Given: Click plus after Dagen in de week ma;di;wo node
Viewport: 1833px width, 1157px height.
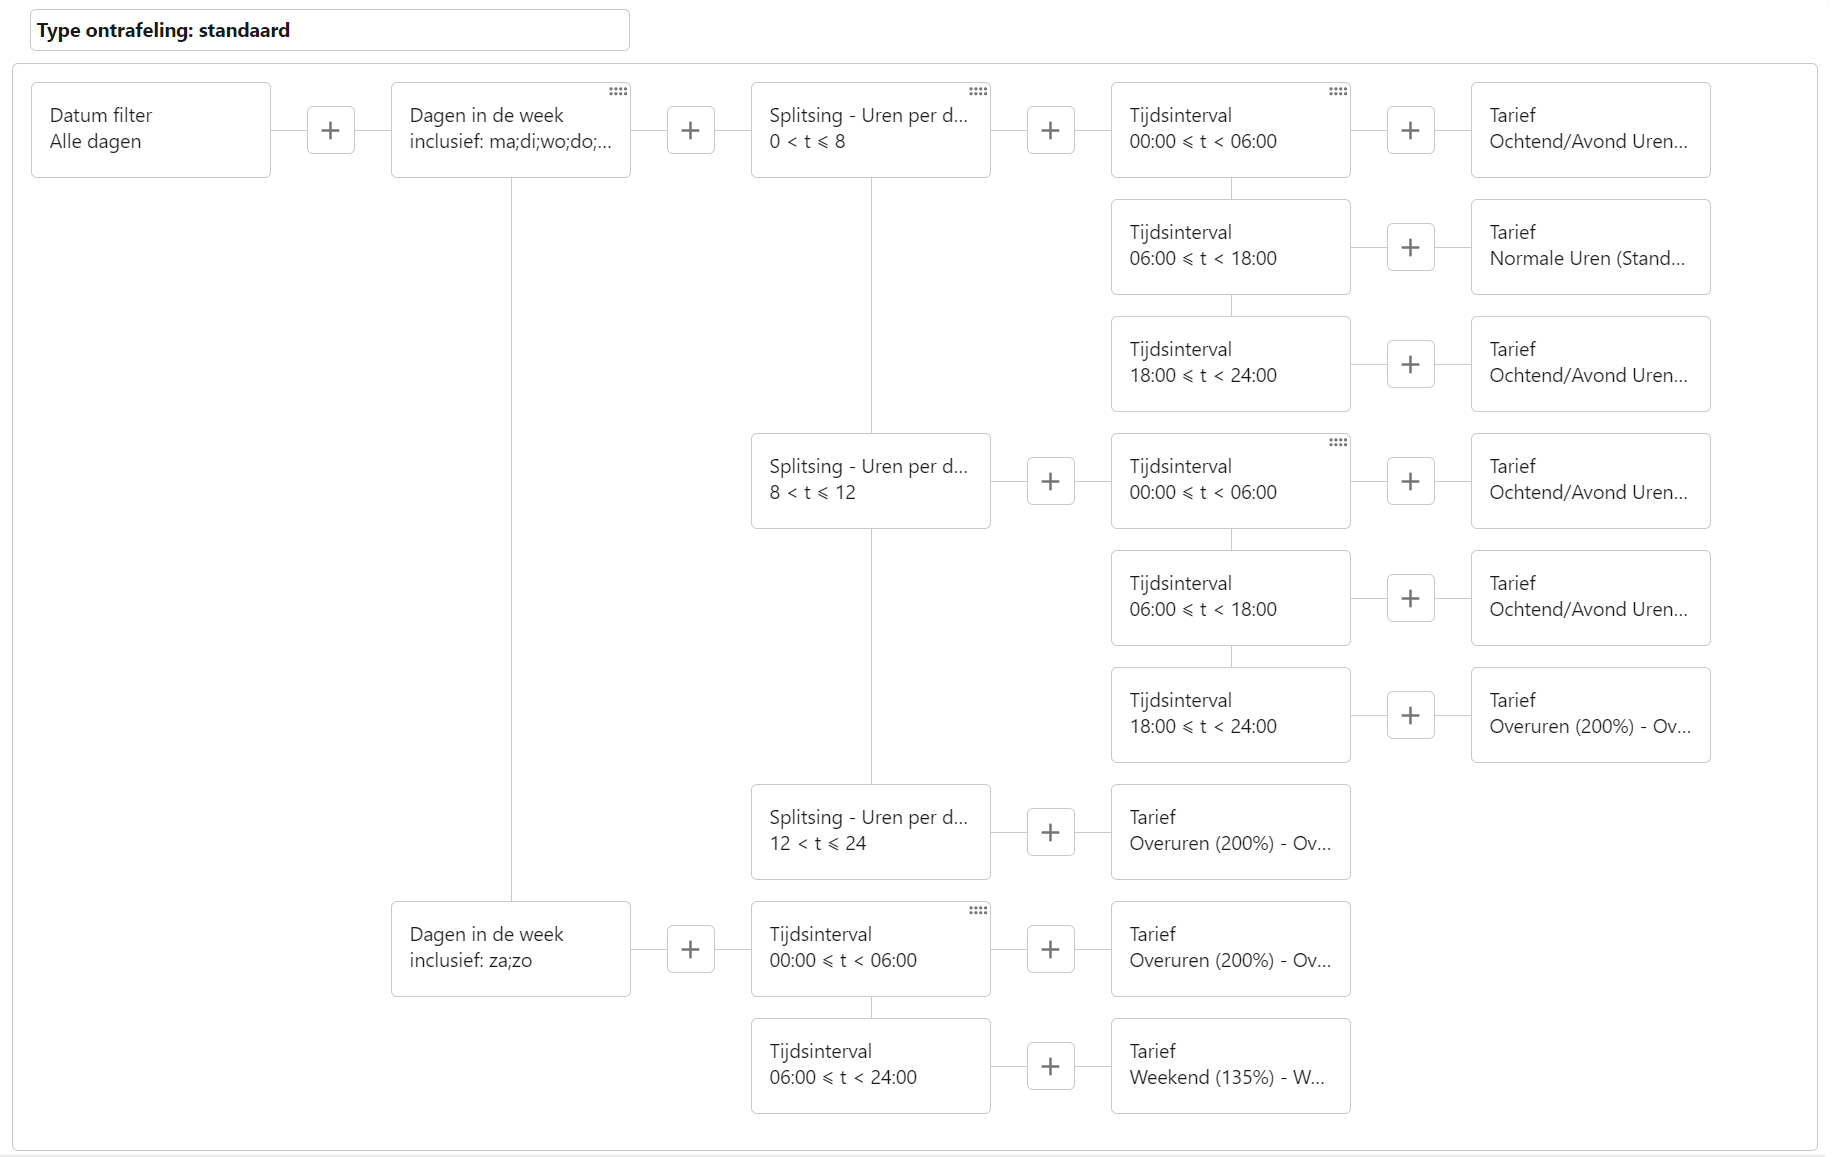Looking at the screenshot, I should [x=691, y=130].
